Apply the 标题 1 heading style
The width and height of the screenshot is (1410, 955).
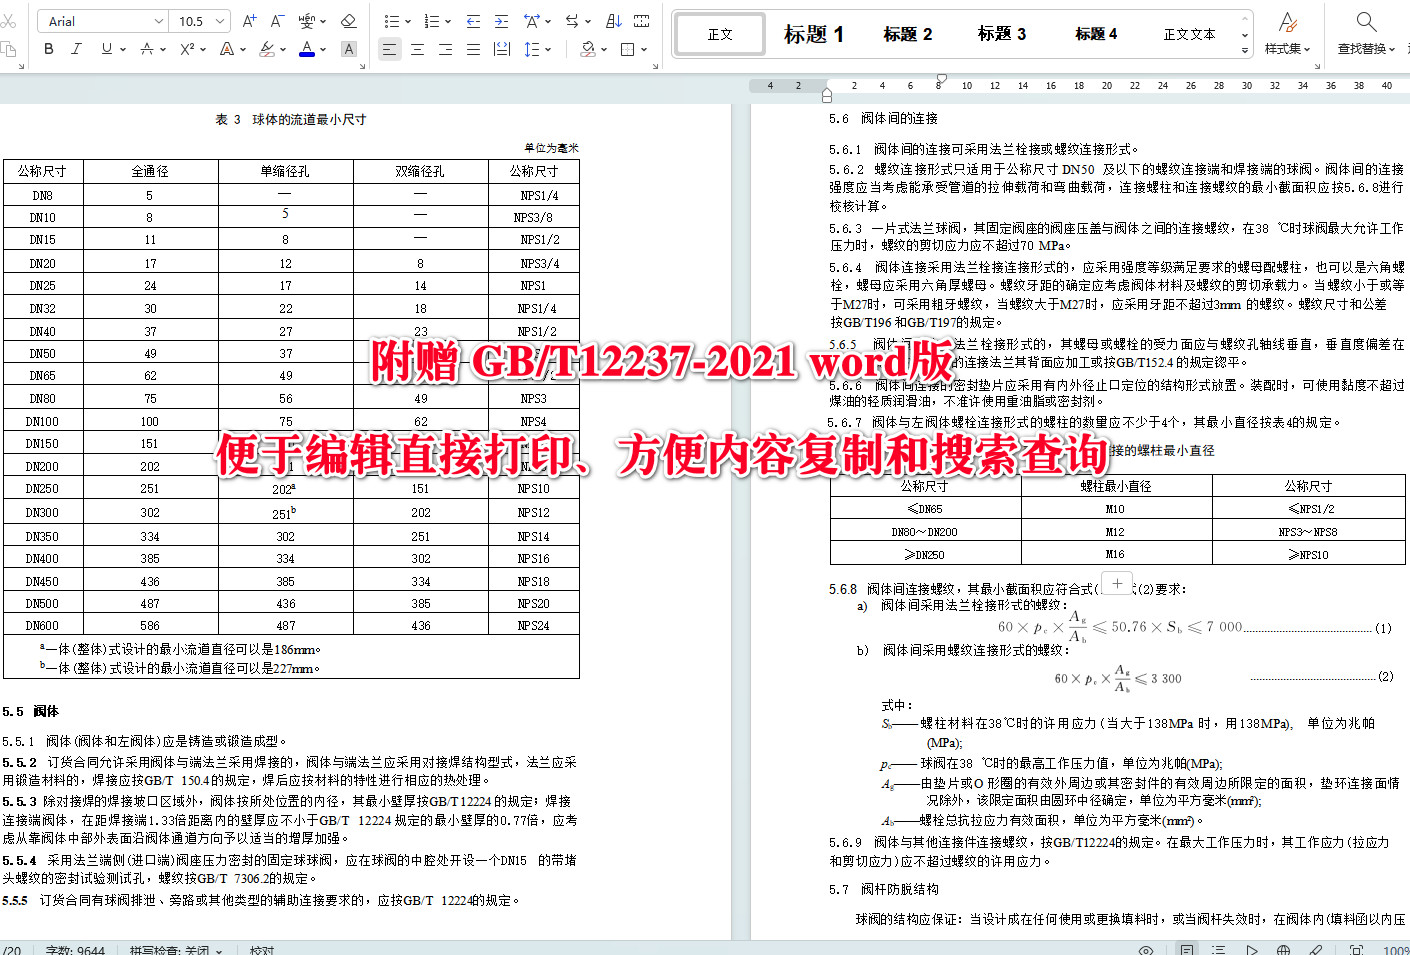tap(815, 33)
